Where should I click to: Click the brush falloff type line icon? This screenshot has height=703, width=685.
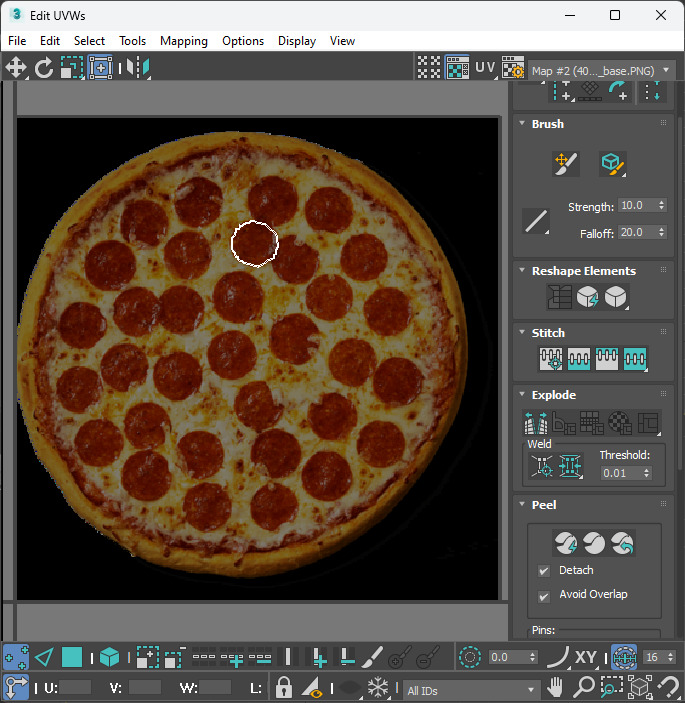pyautogui.click(x=536, y=221)
